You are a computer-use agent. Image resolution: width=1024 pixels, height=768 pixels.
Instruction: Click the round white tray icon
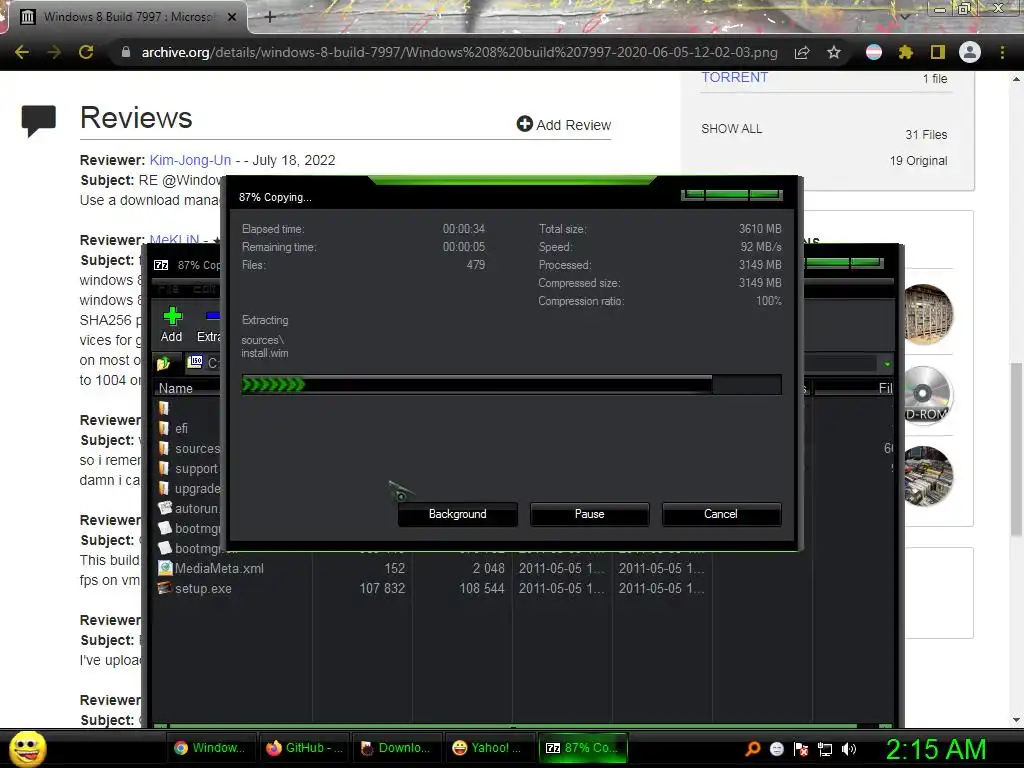pyautogui.click(x=776, y=749)
